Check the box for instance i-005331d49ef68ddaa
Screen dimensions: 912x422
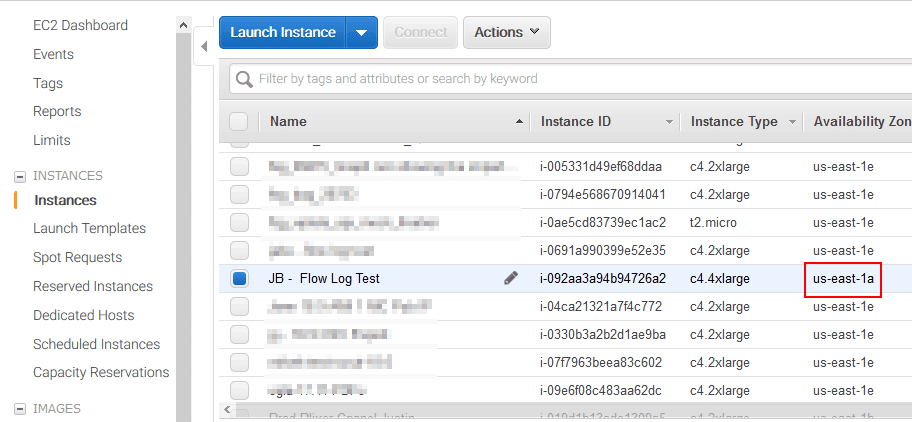(239, 167)
